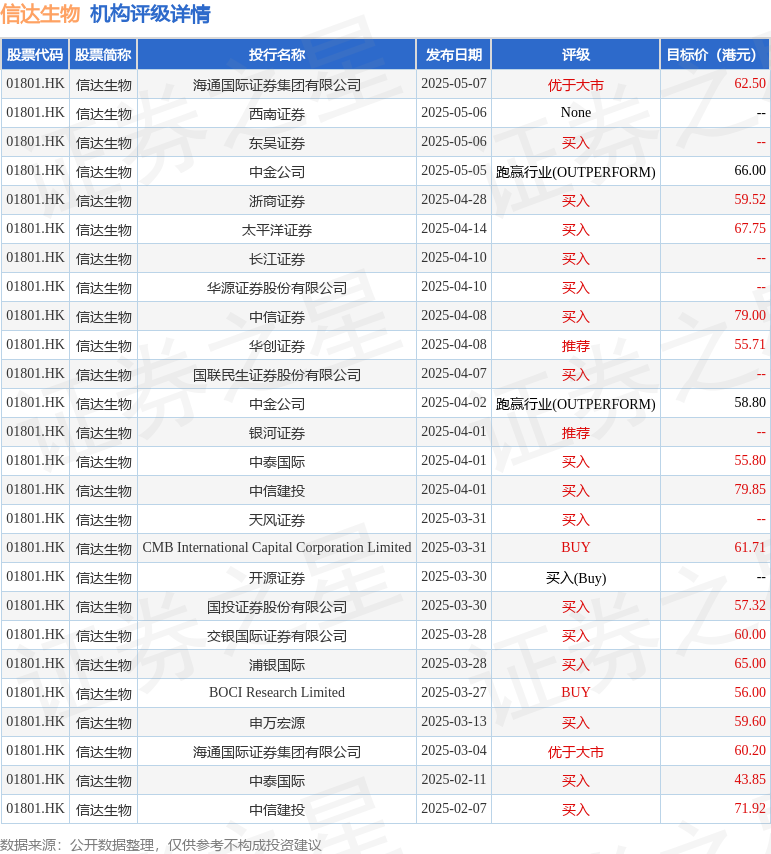Click target price 67.75
The image size is (771, 854).
(750, 229)
